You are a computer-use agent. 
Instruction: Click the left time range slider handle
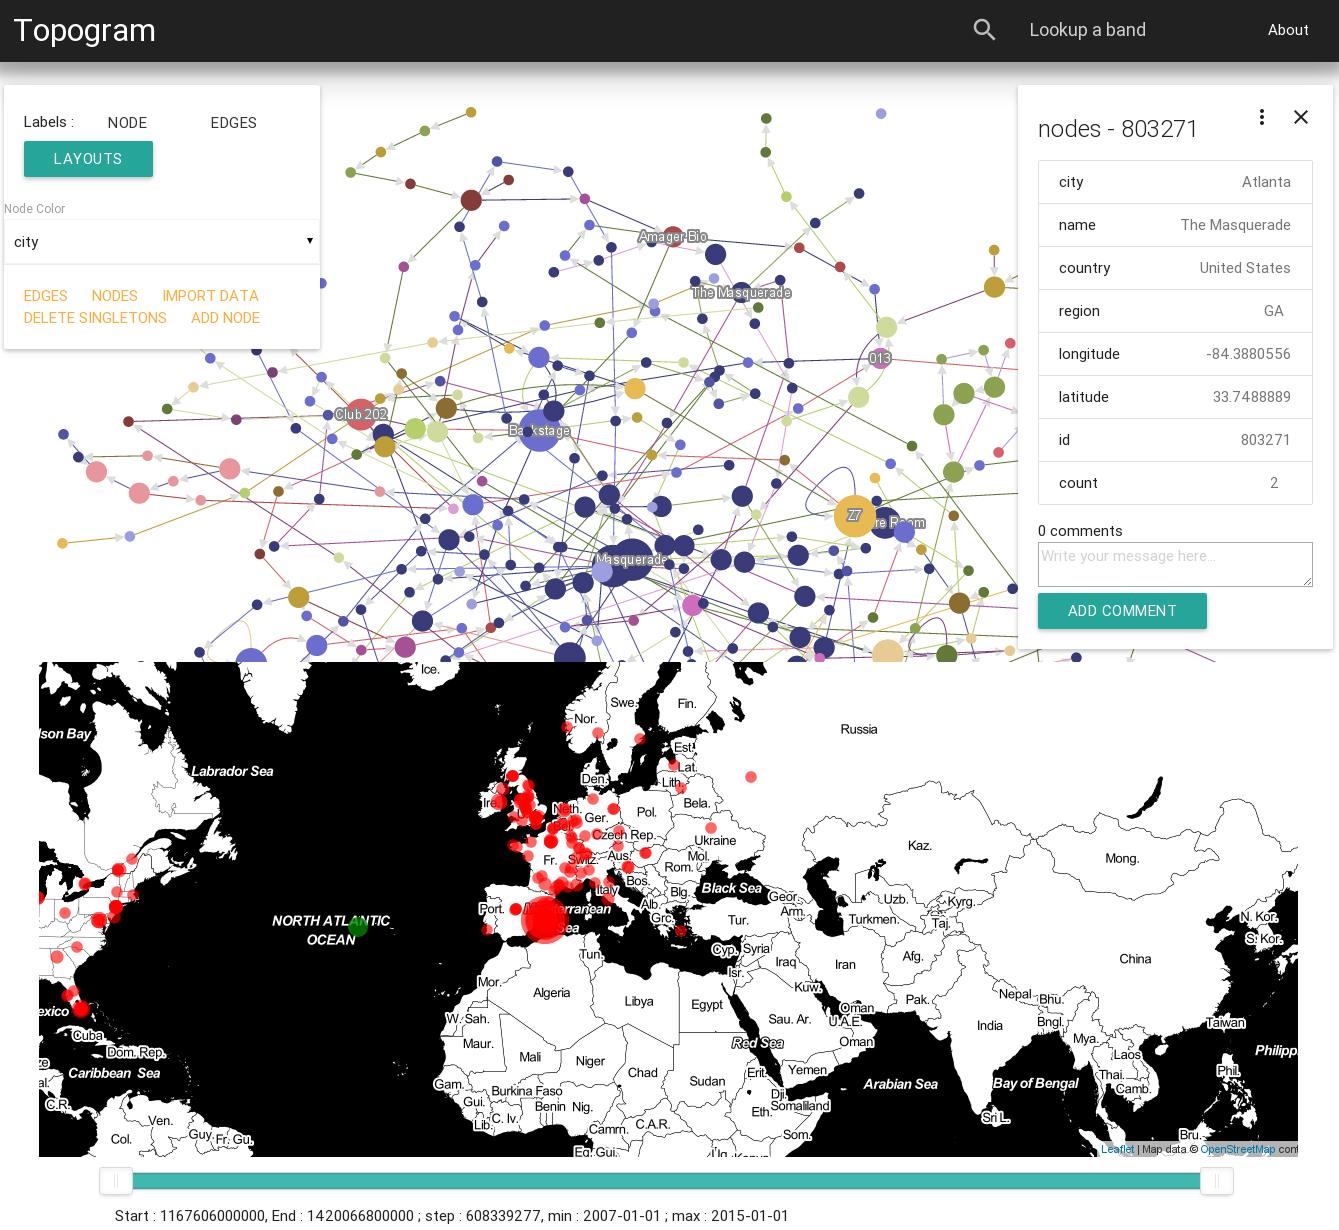(116, 1181)
